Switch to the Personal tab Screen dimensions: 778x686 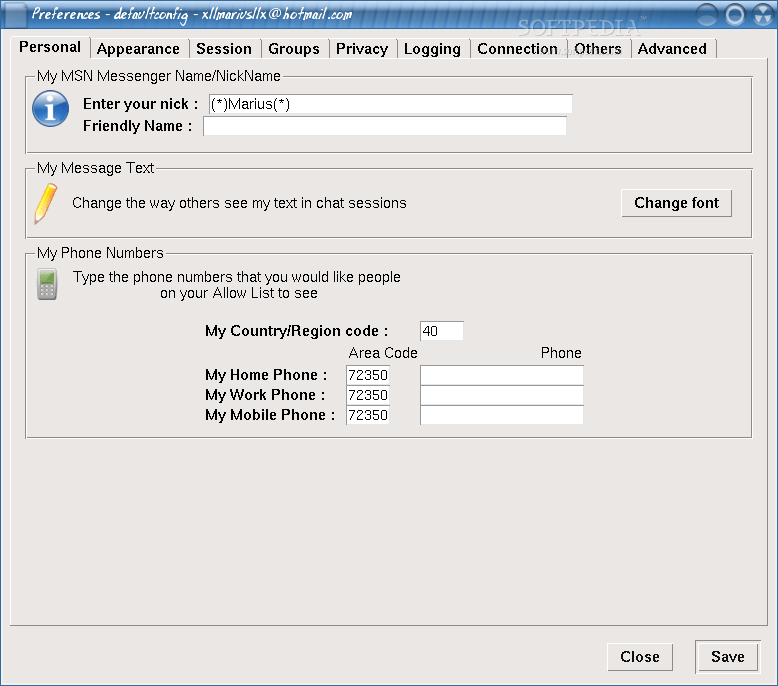(x=50, y=47)
